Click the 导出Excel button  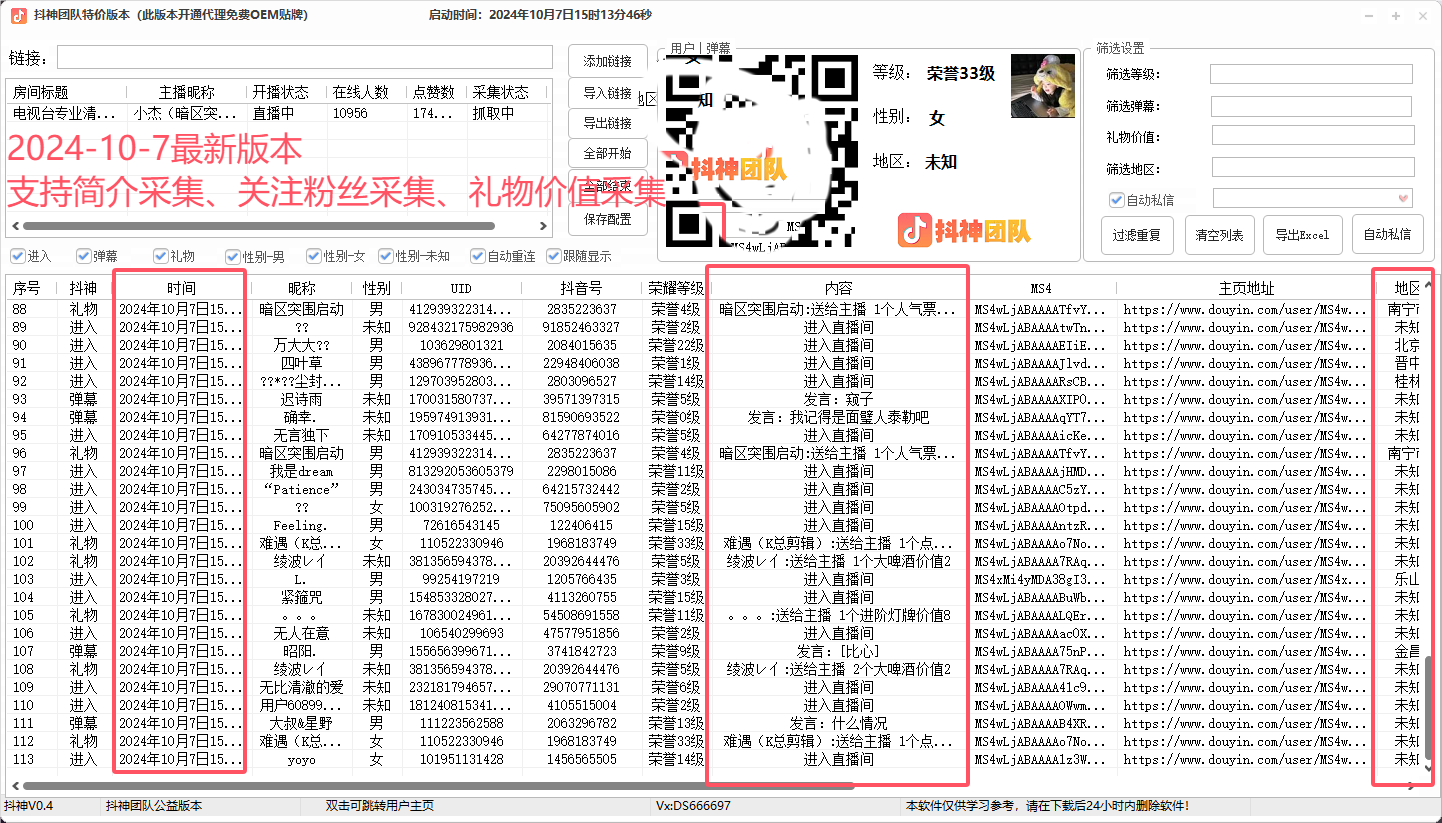(x=1302, y=235)
